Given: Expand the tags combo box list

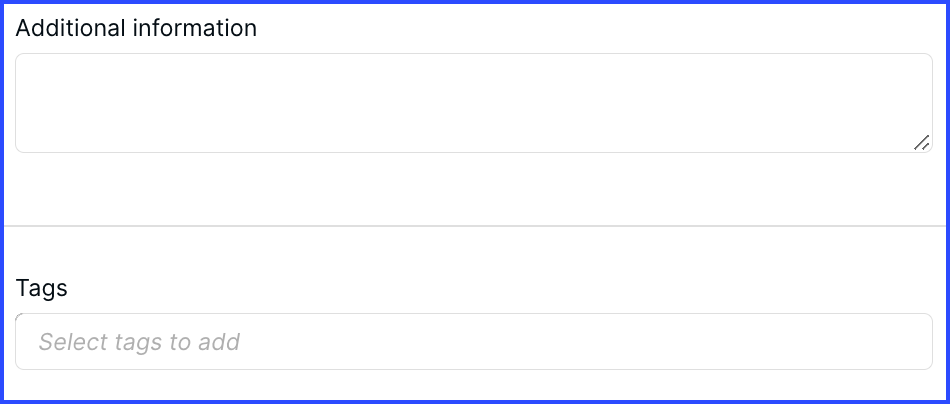Looking at the screenshot, I should (474, 342).
